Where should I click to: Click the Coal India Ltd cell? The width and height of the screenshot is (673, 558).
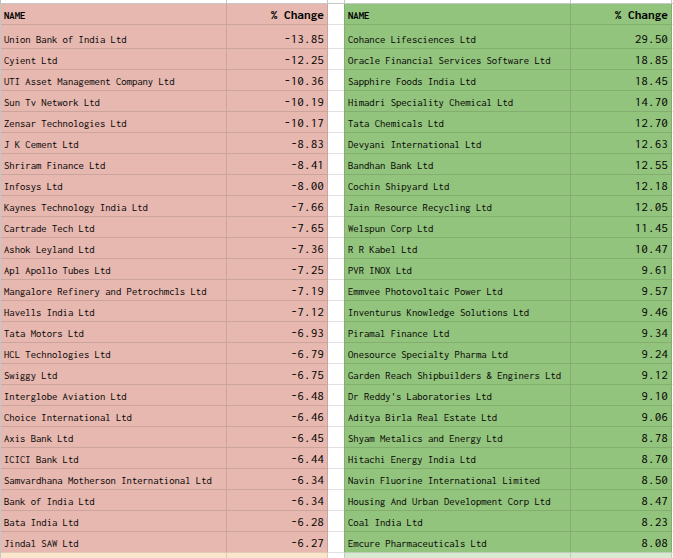tap(457, 523)
